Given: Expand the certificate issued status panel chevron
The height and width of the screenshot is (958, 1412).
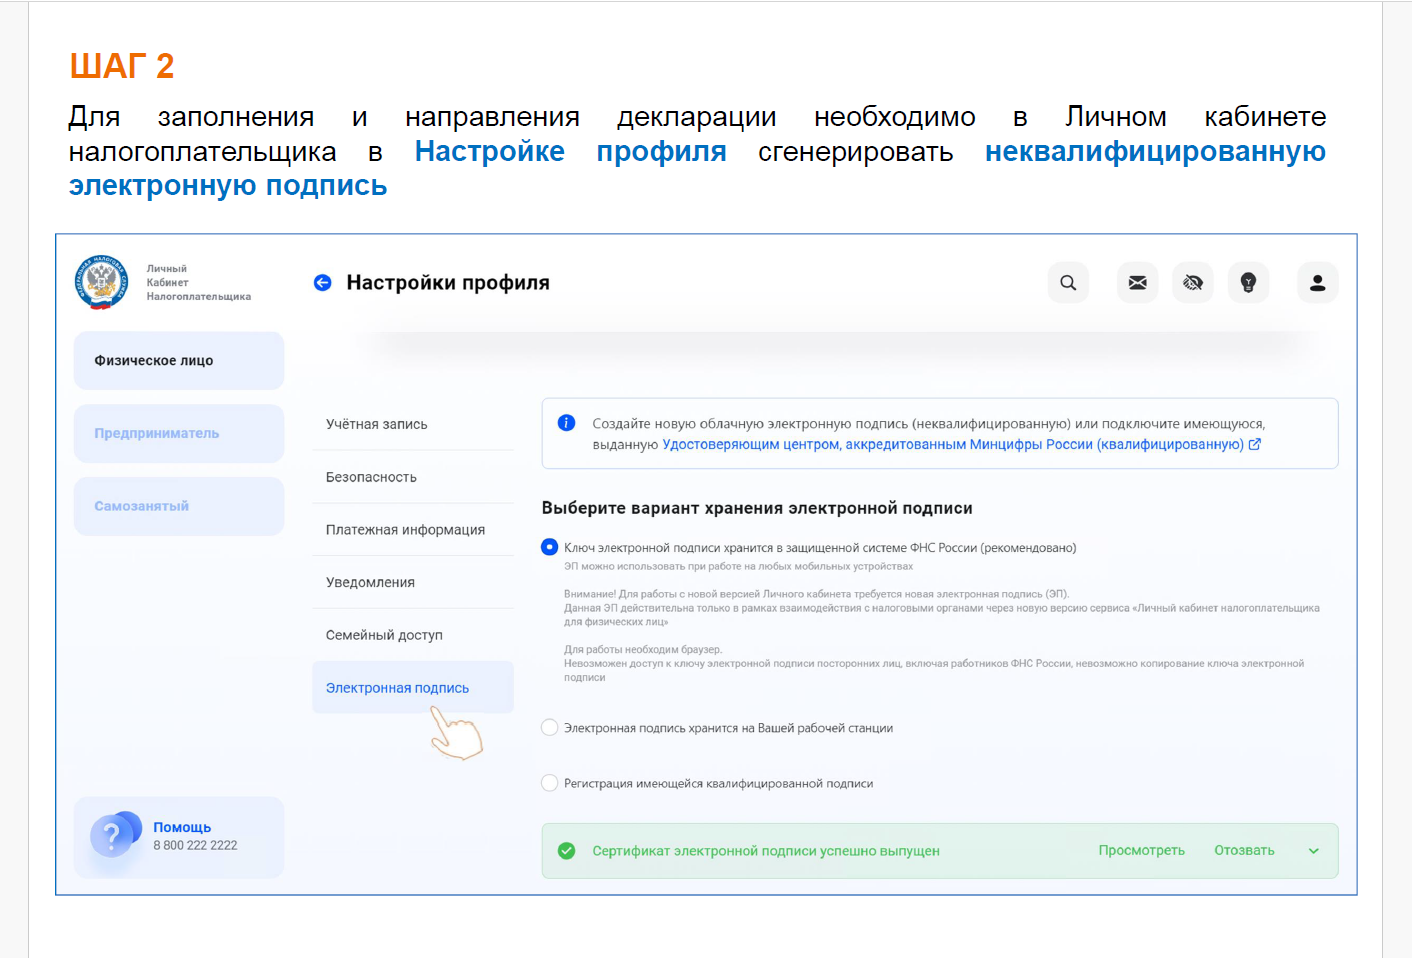Looking at the screenshot, I should tap(1313, 851).
